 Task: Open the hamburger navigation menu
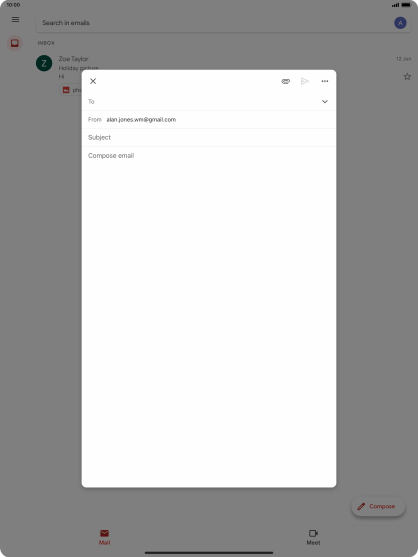pyautogui.click(x=16, y=20)
